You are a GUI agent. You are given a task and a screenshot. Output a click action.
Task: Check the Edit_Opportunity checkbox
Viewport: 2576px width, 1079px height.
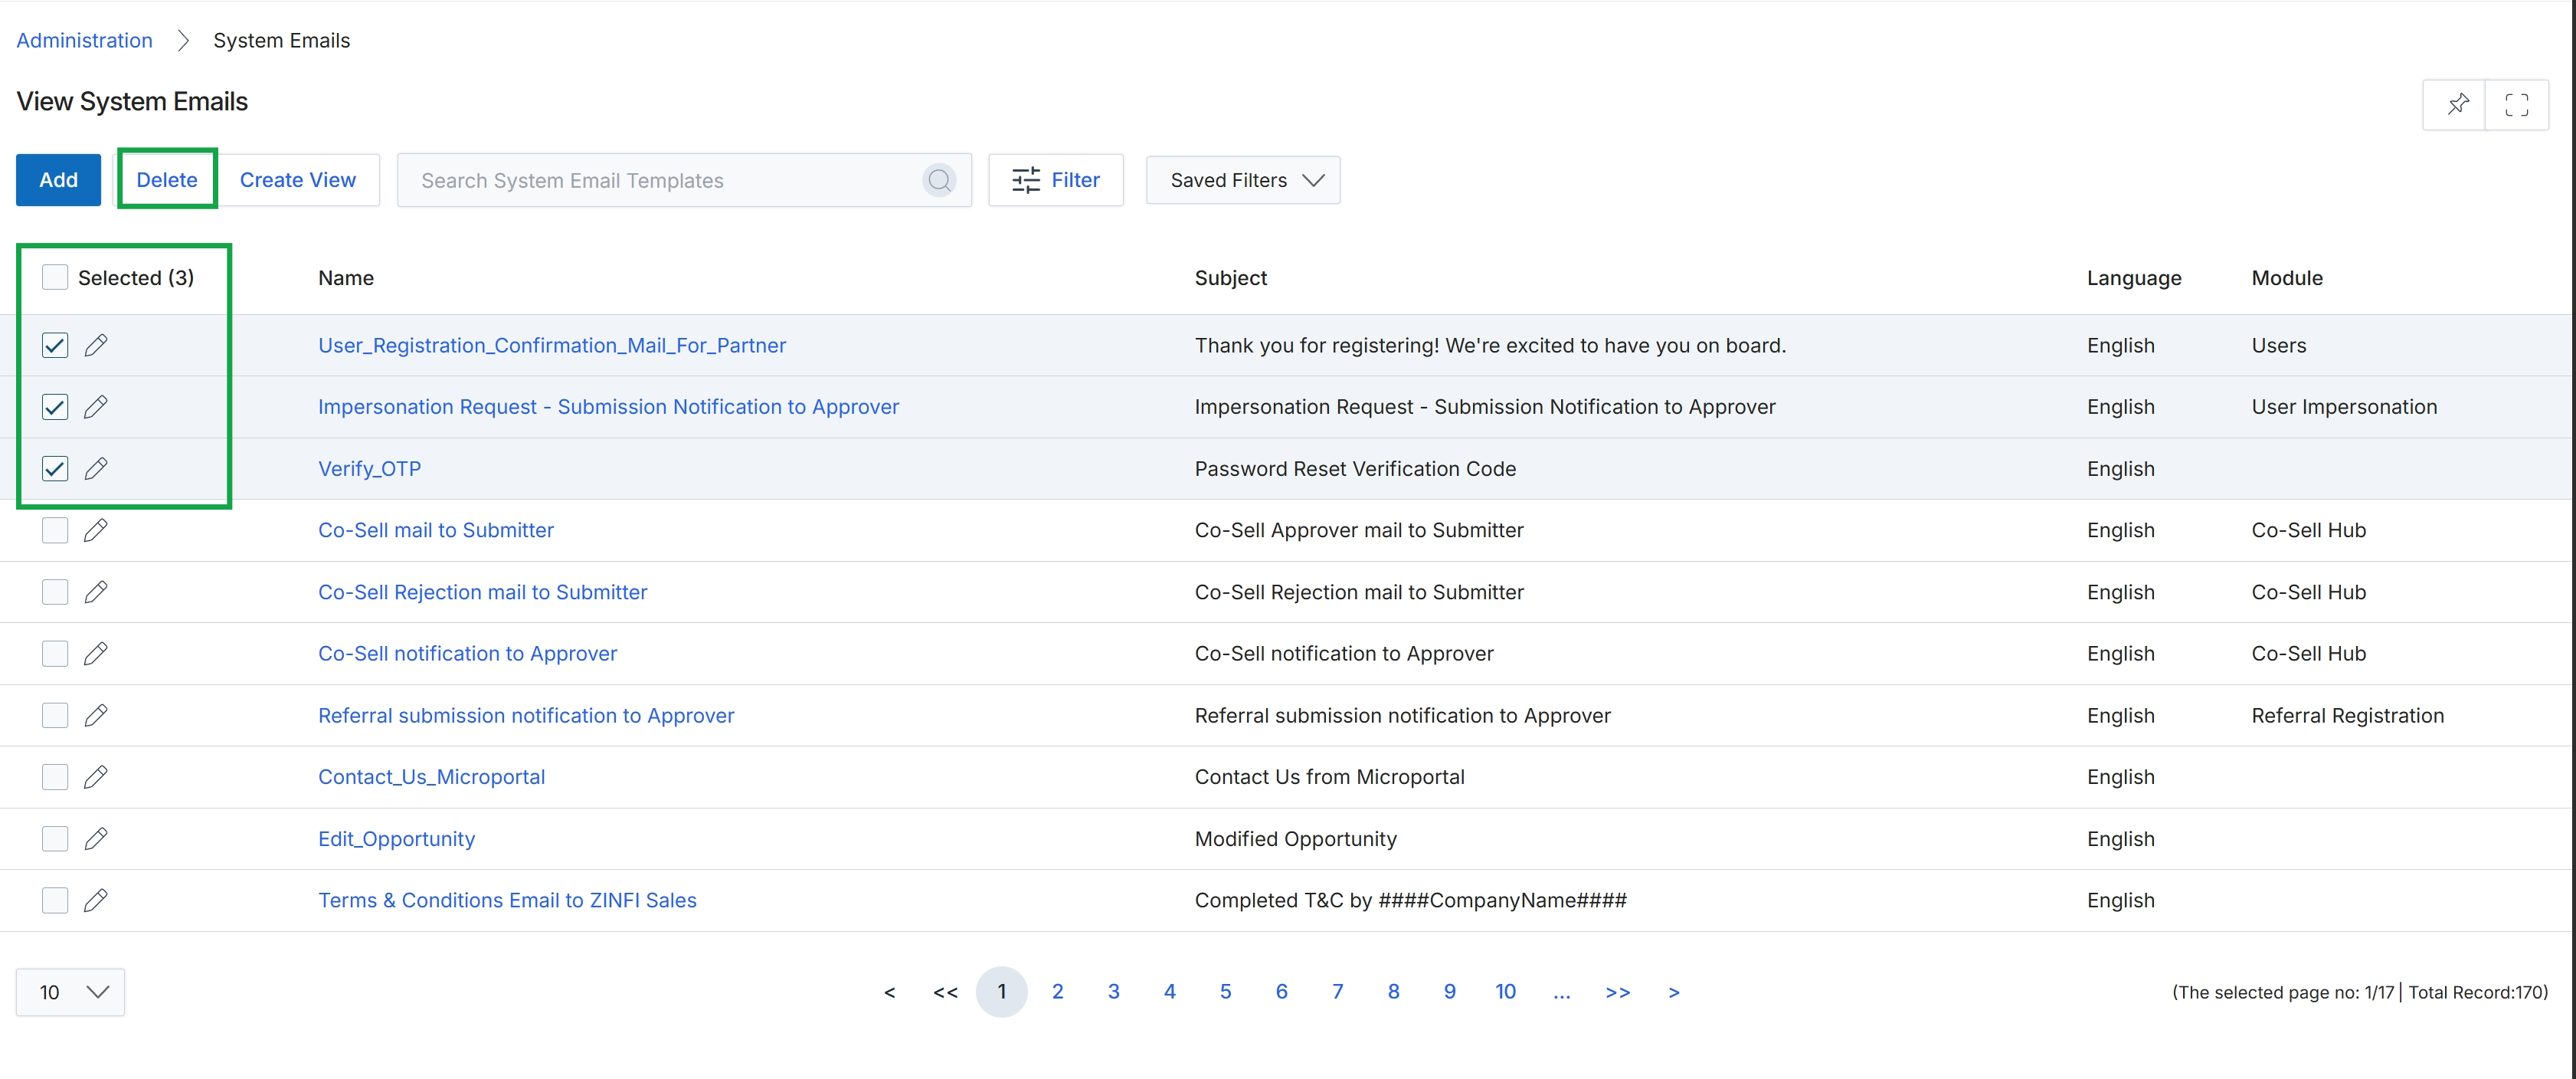pos(55,838)
